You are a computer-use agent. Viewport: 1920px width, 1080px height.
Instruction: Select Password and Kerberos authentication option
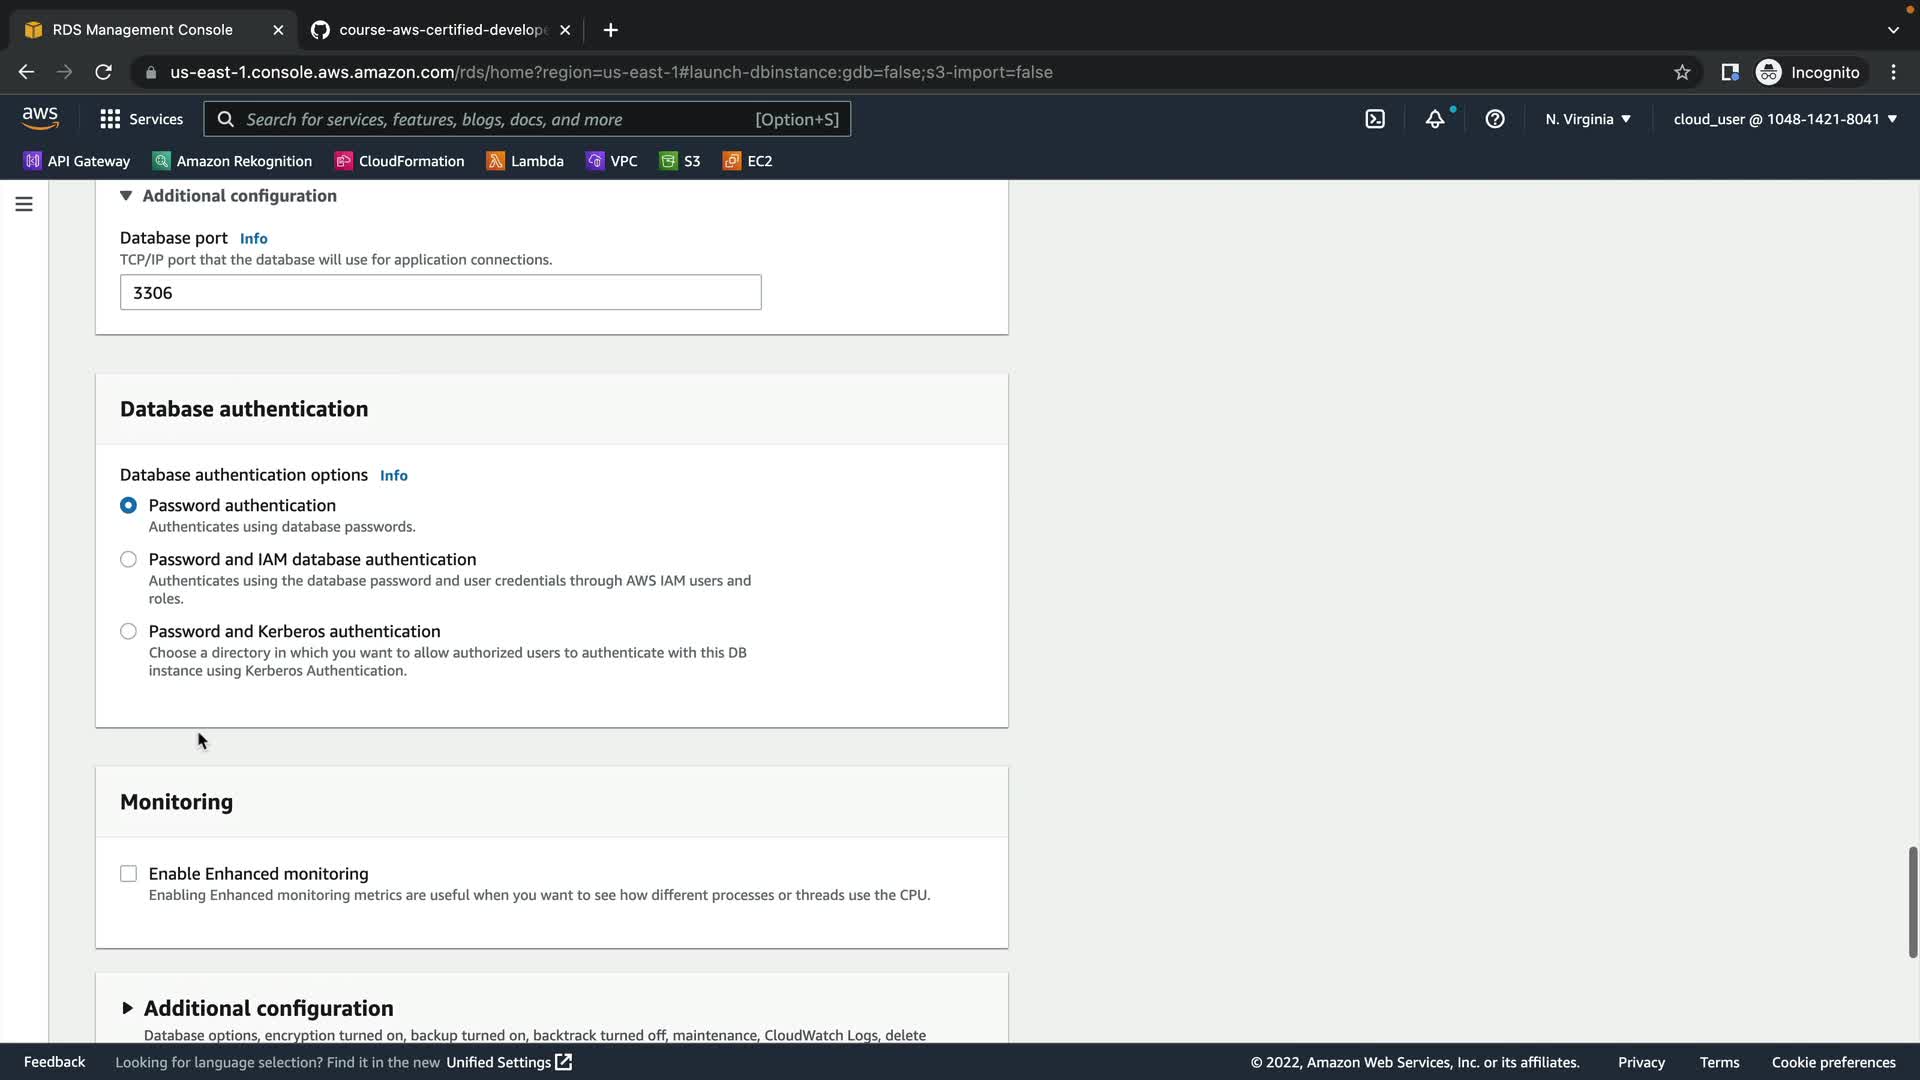[128, 632]
